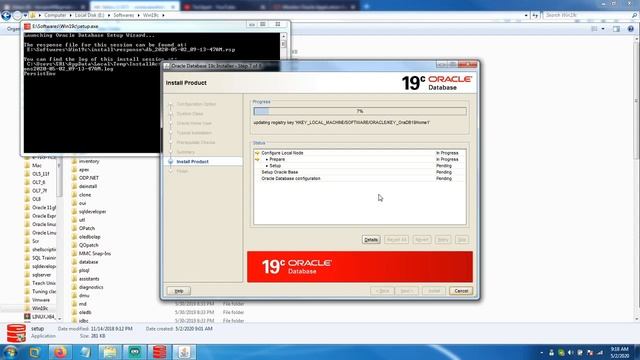640x360 pixels.
Task: Open the QOpatch folder
Action: click(89, 245)
